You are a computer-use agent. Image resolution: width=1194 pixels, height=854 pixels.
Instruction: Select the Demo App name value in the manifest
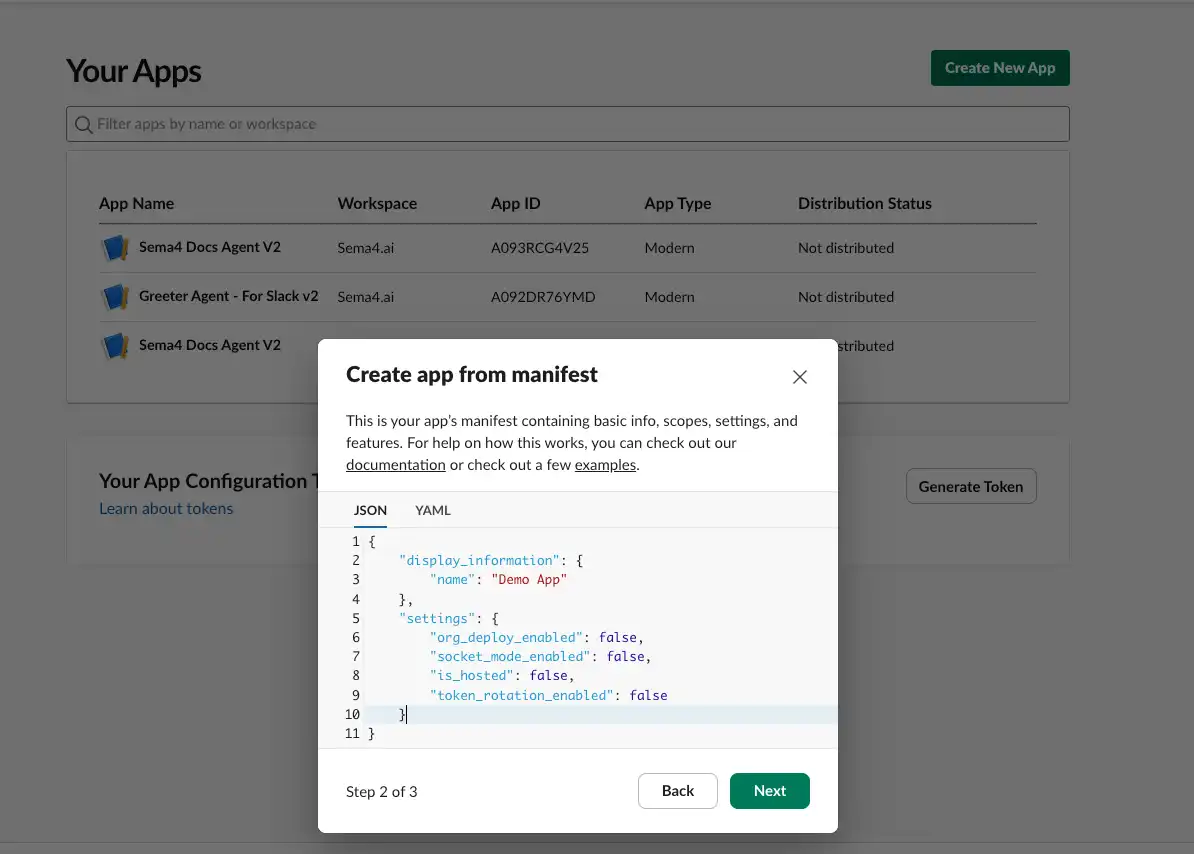coord(529,579)
